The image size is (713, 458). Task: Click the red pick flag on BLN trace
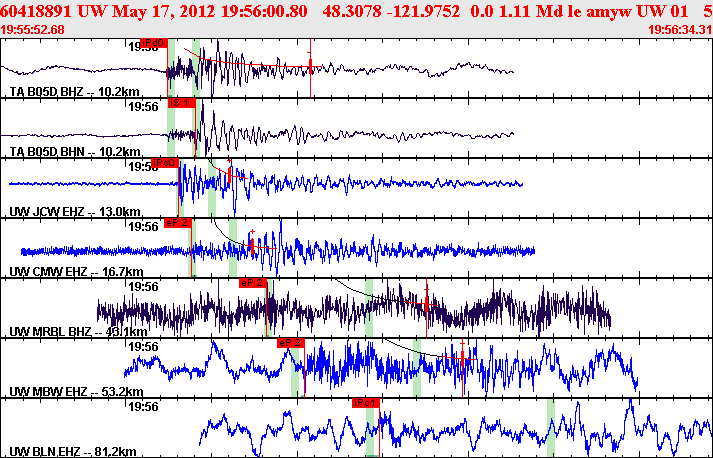(366, 402)
